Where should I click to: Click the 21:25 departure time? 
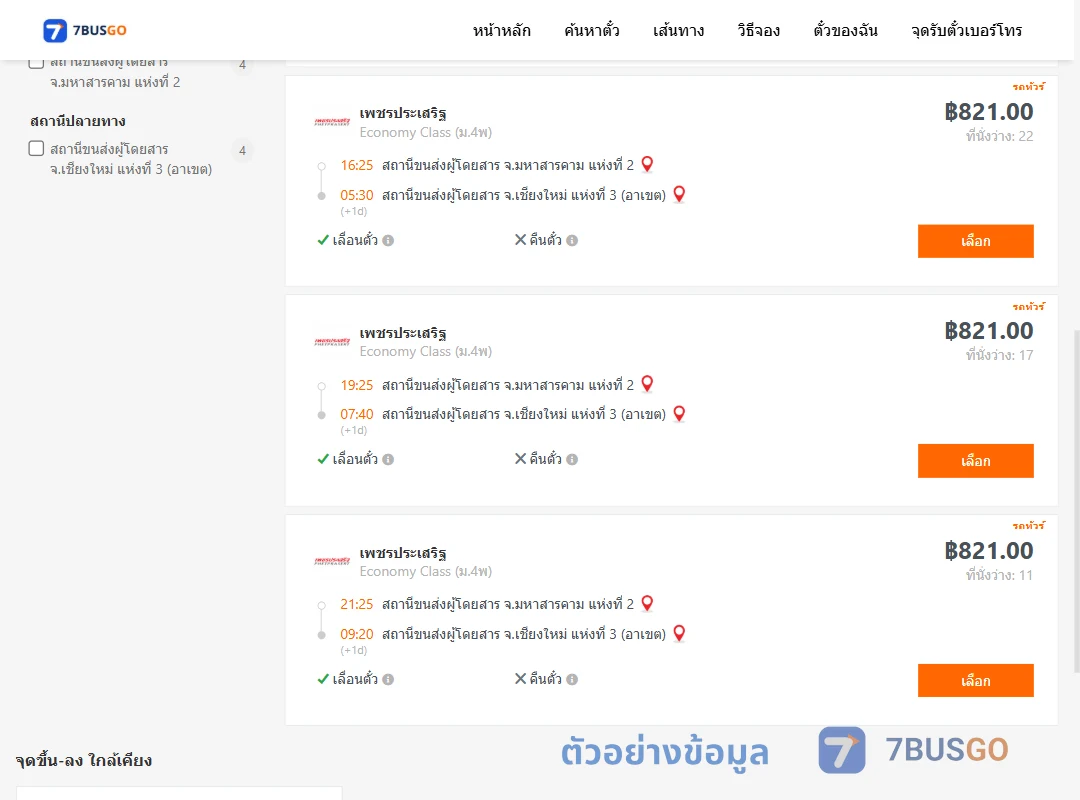pos(356,604)
